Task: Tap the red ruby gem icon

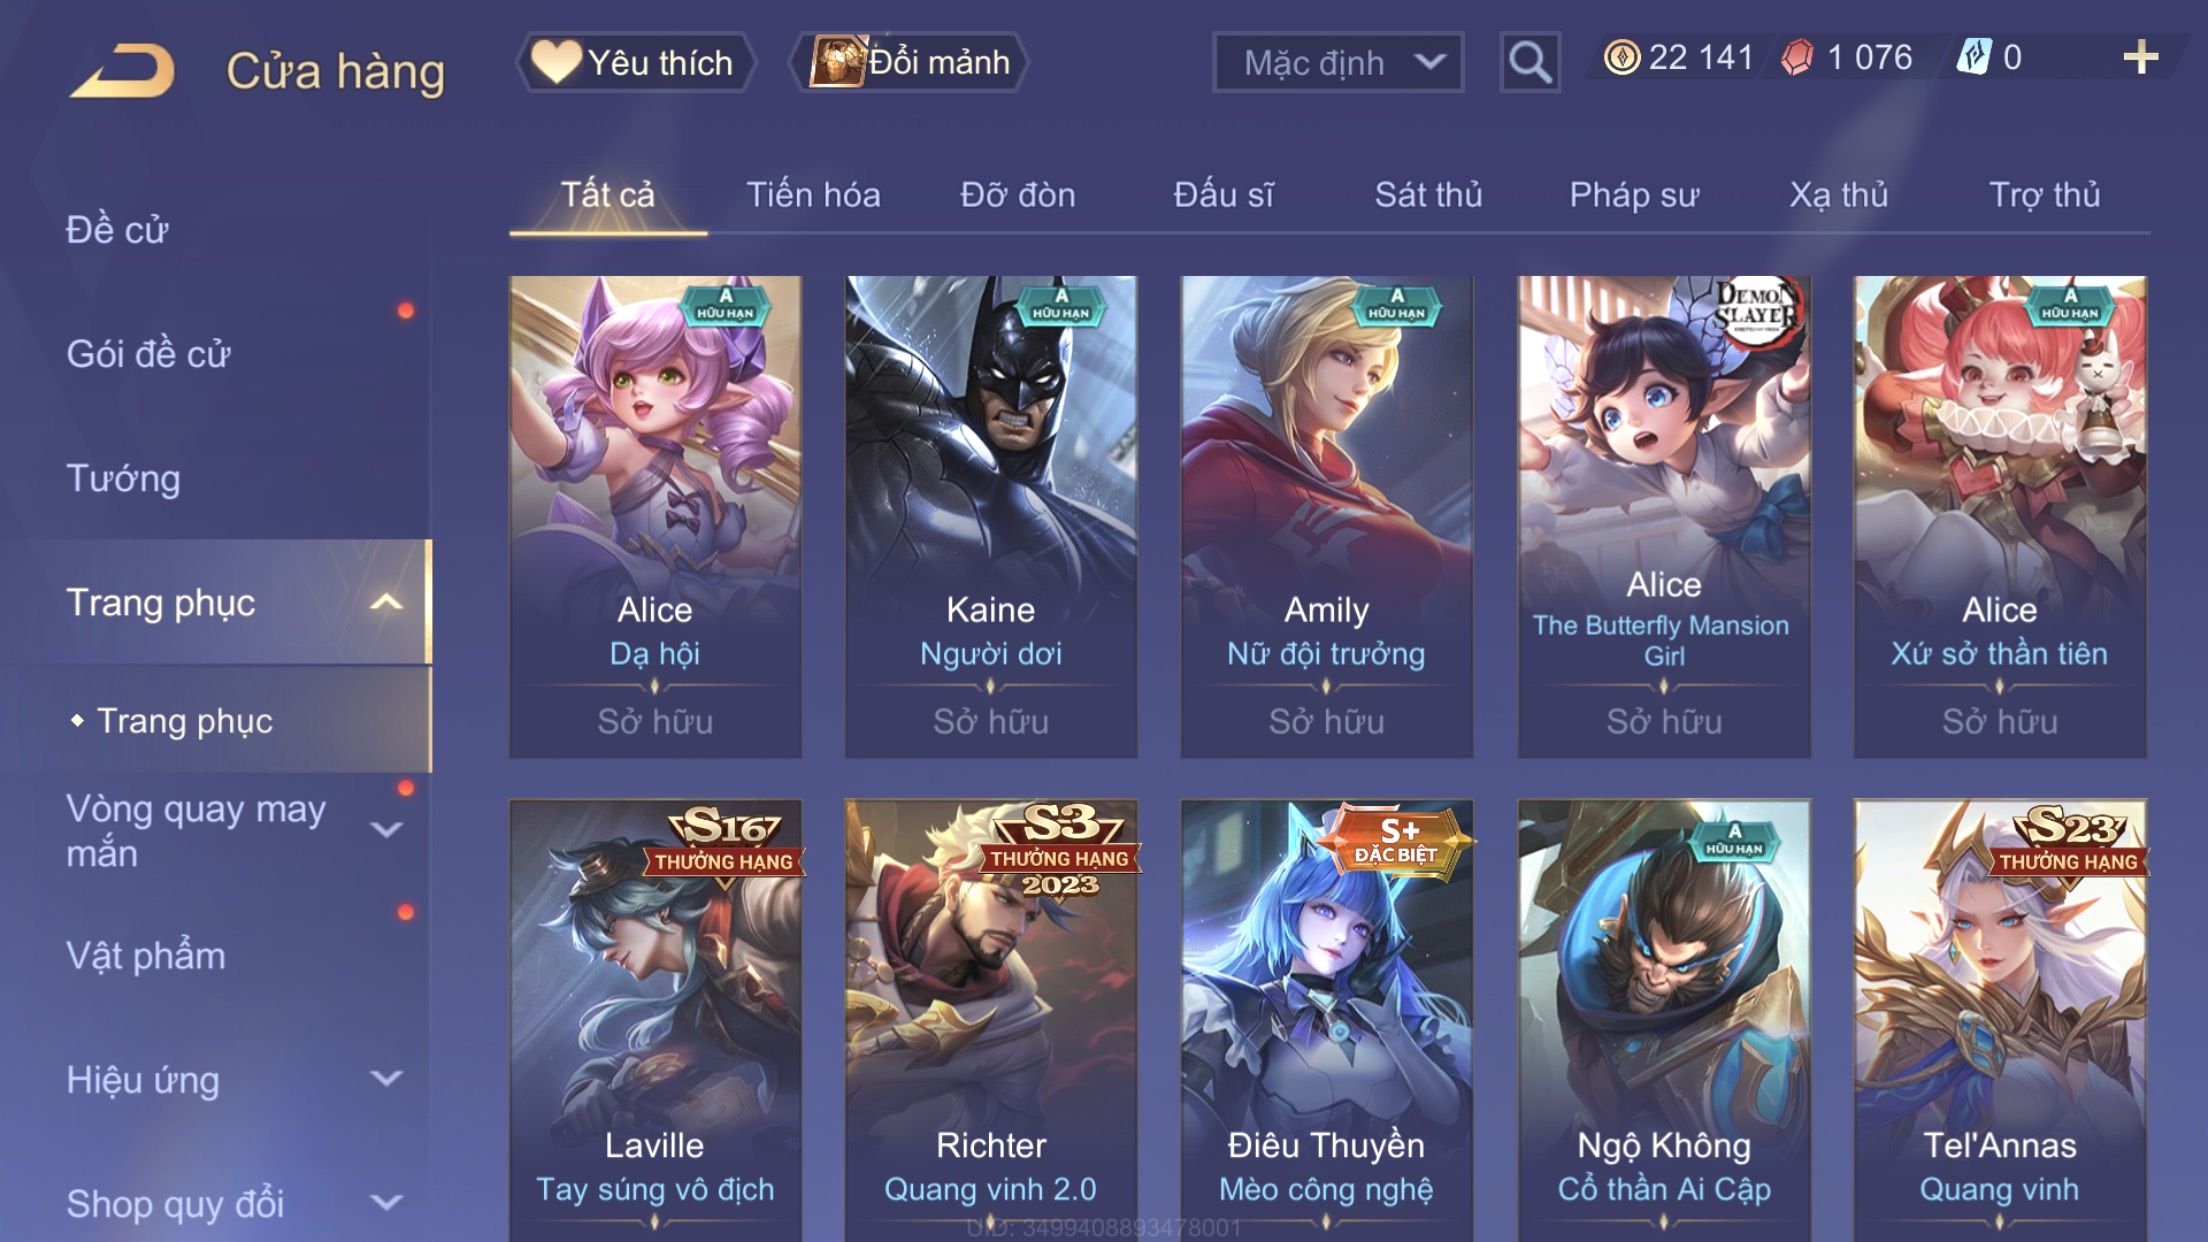Action: [x=1797, y=57]
